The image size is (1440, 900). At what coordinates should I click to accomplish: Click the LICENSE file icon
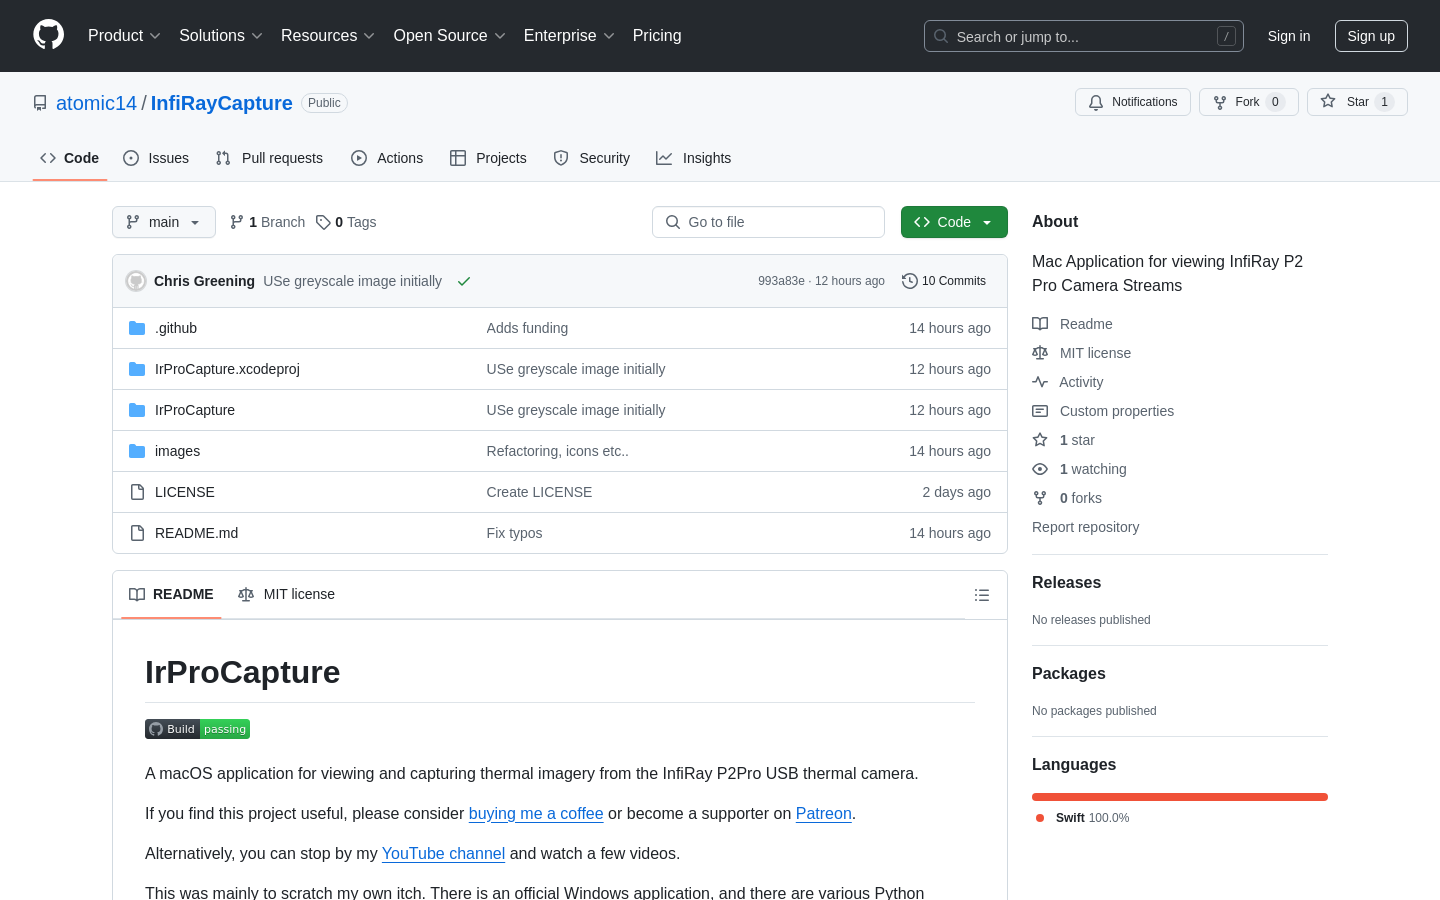(x=137, y=492)
